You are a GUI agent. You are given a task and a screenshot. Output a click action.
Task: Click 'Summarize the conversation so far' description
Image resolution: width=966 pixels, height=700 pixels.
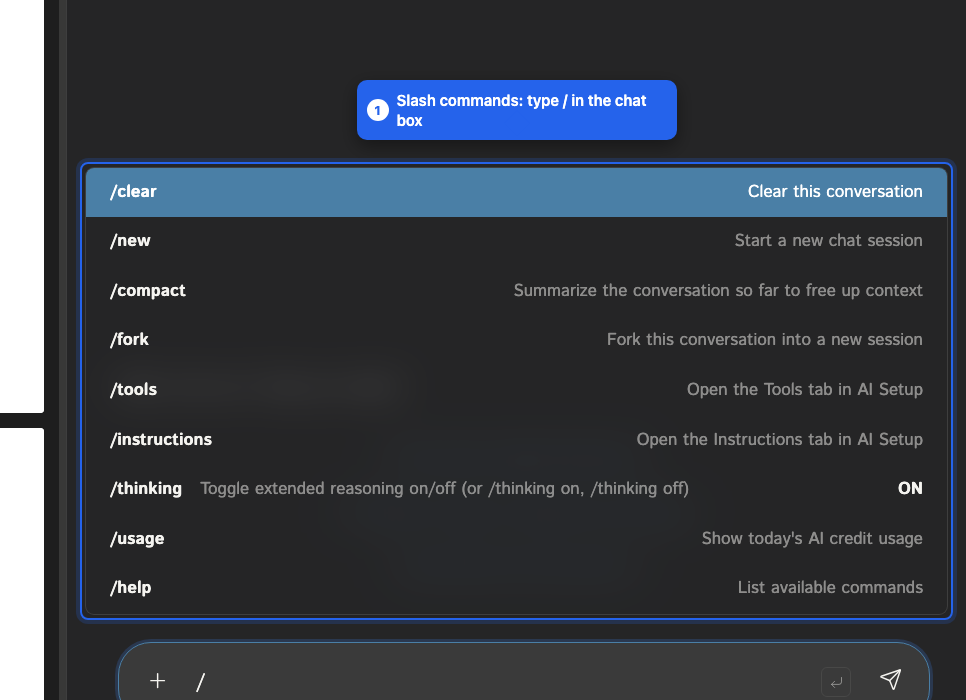click(x=718, y=290)
